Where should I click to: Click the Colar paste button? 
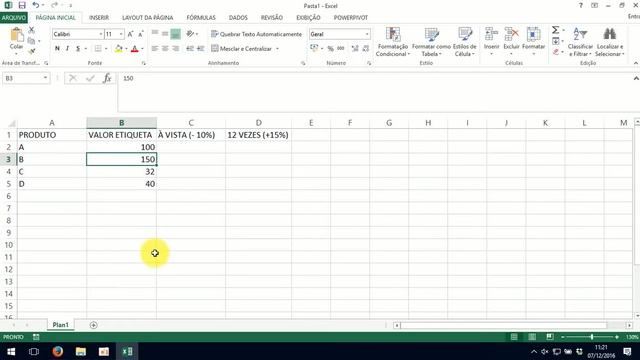tap(16, 39)
